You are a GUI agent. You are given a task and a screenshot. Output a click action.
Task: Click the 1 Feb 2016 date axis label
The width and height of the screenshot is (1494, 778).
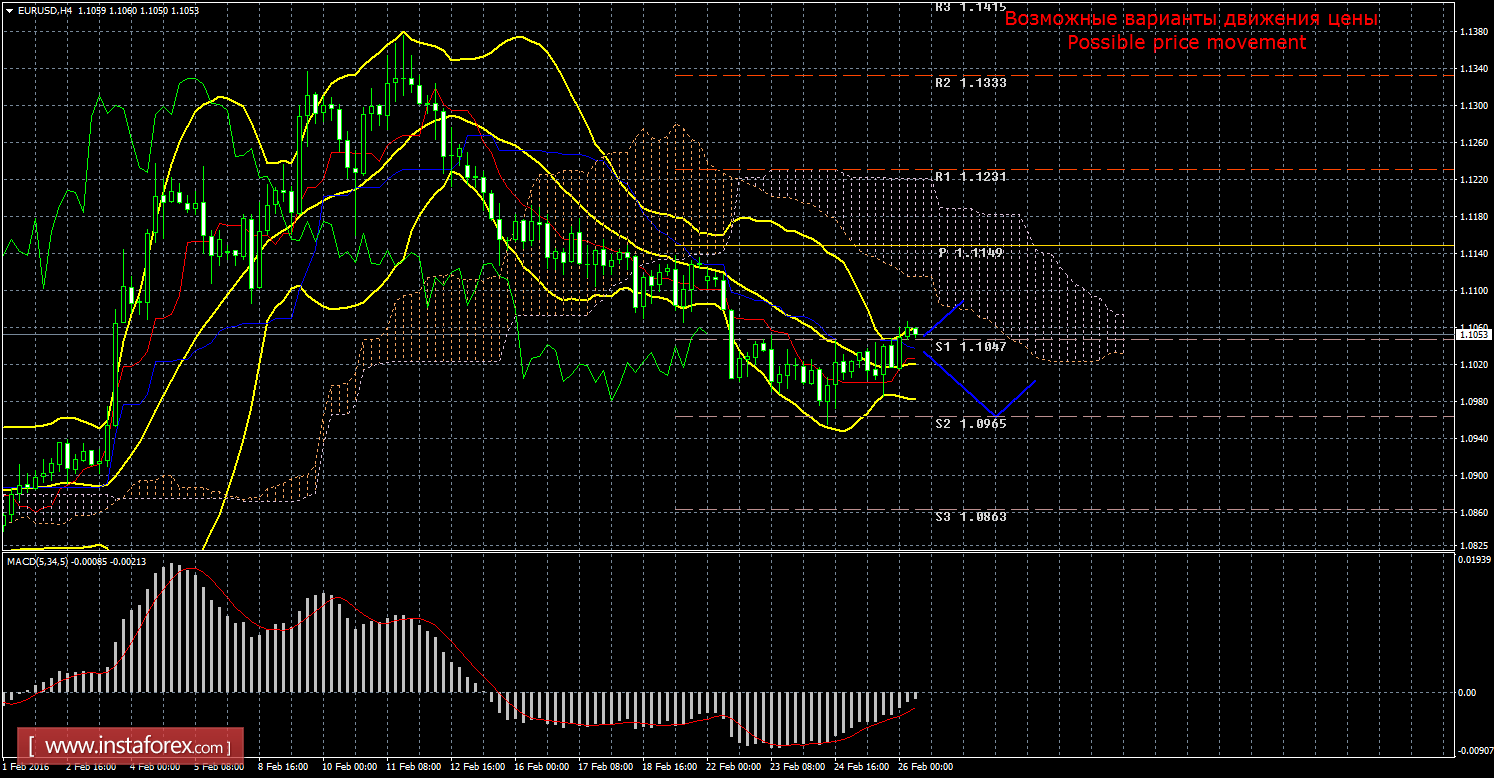[27, 768]
